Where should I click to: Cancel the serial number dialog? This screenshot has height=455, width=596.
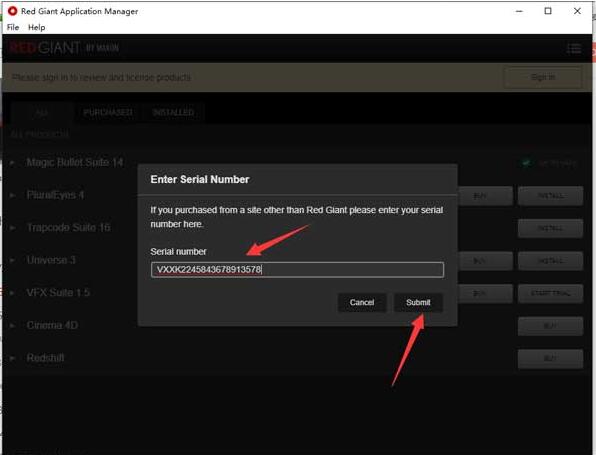(362, 303)
